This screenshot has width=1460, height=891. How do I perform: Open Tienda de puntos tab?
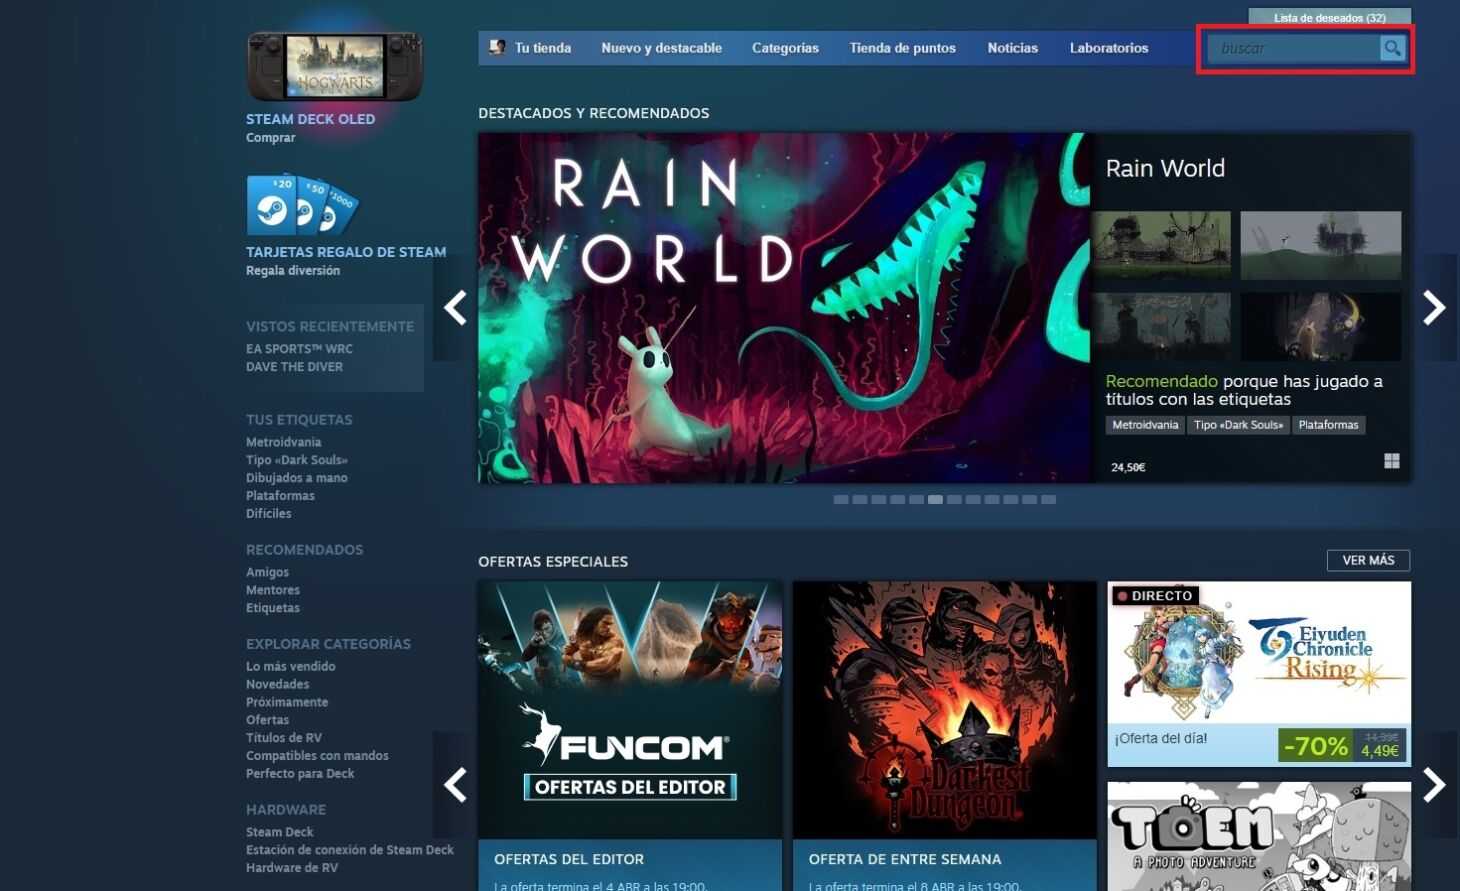click(902, 48)
